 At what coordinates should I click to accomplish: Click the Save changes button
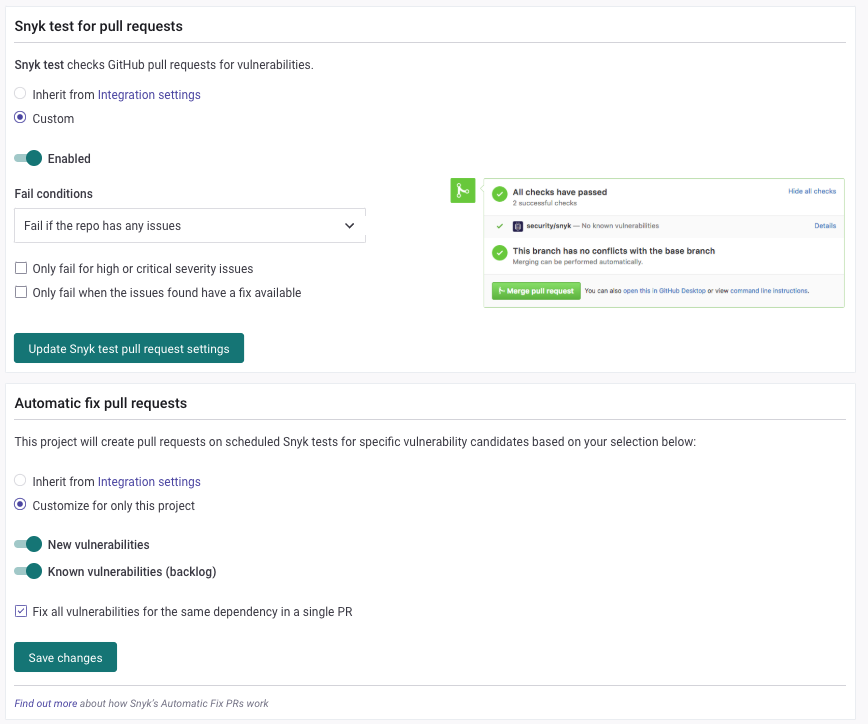(65, 658)
